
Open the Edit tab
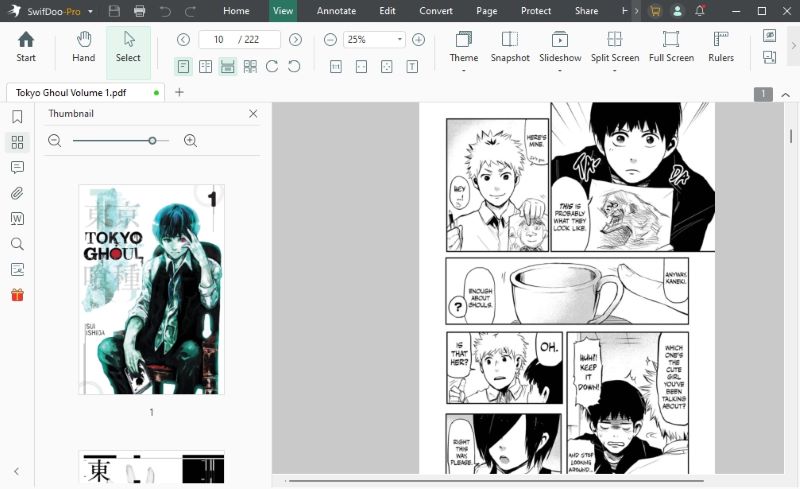[387, 11]
